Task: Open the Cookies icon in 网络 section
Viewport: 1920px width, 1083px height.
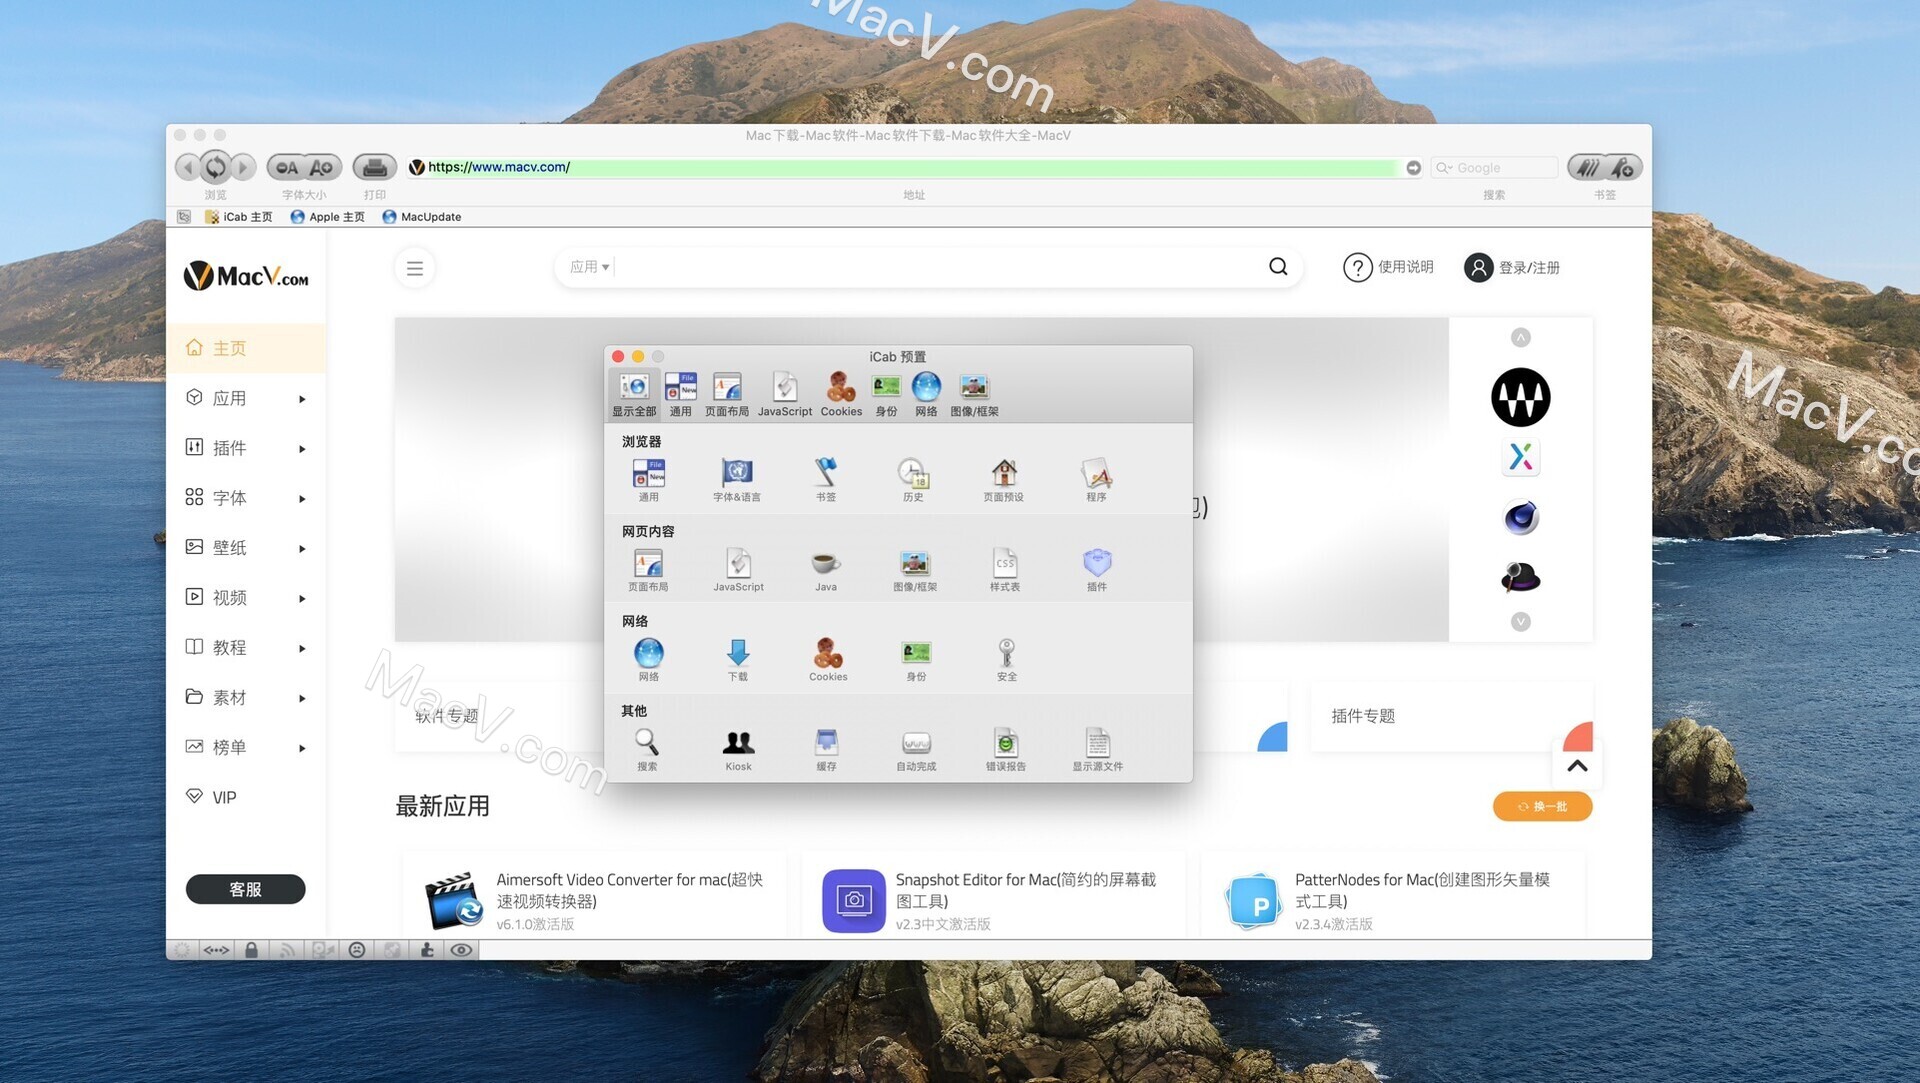Action: (828, 659)
